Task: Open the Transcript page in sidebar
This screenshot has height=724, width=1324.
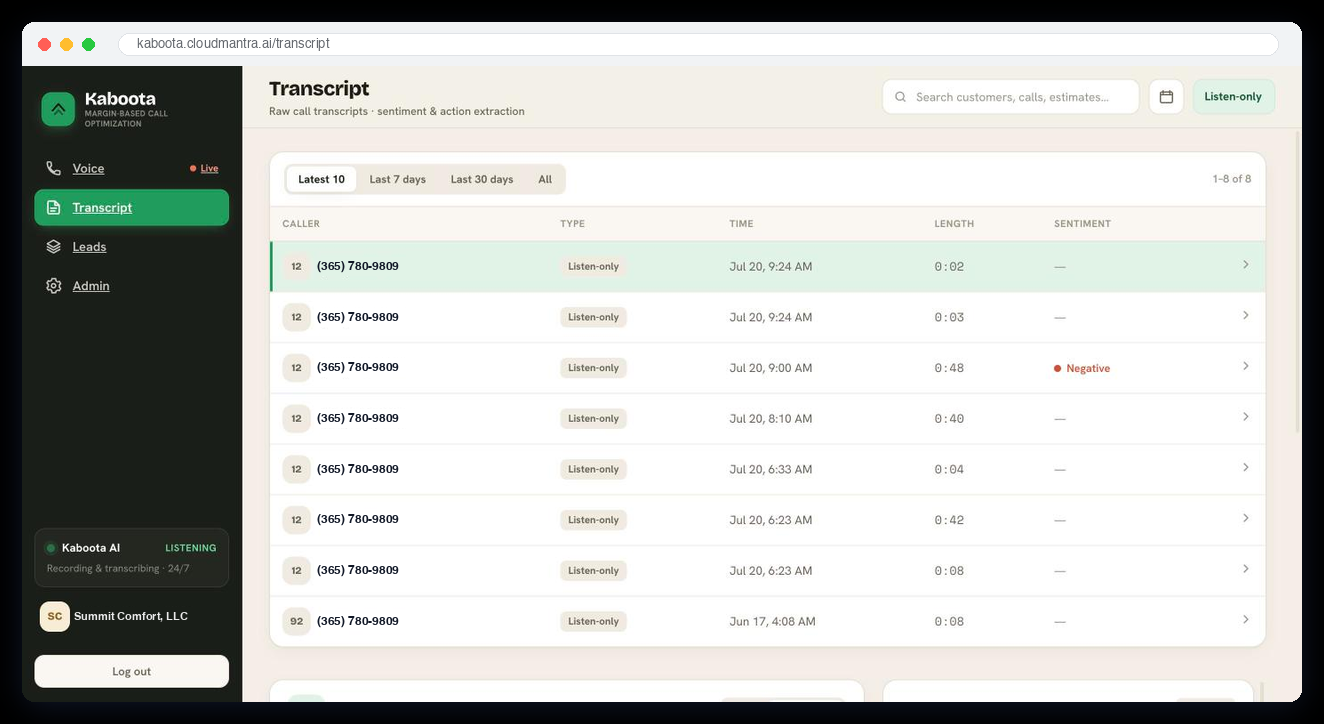Action: [x=131, y=207]
